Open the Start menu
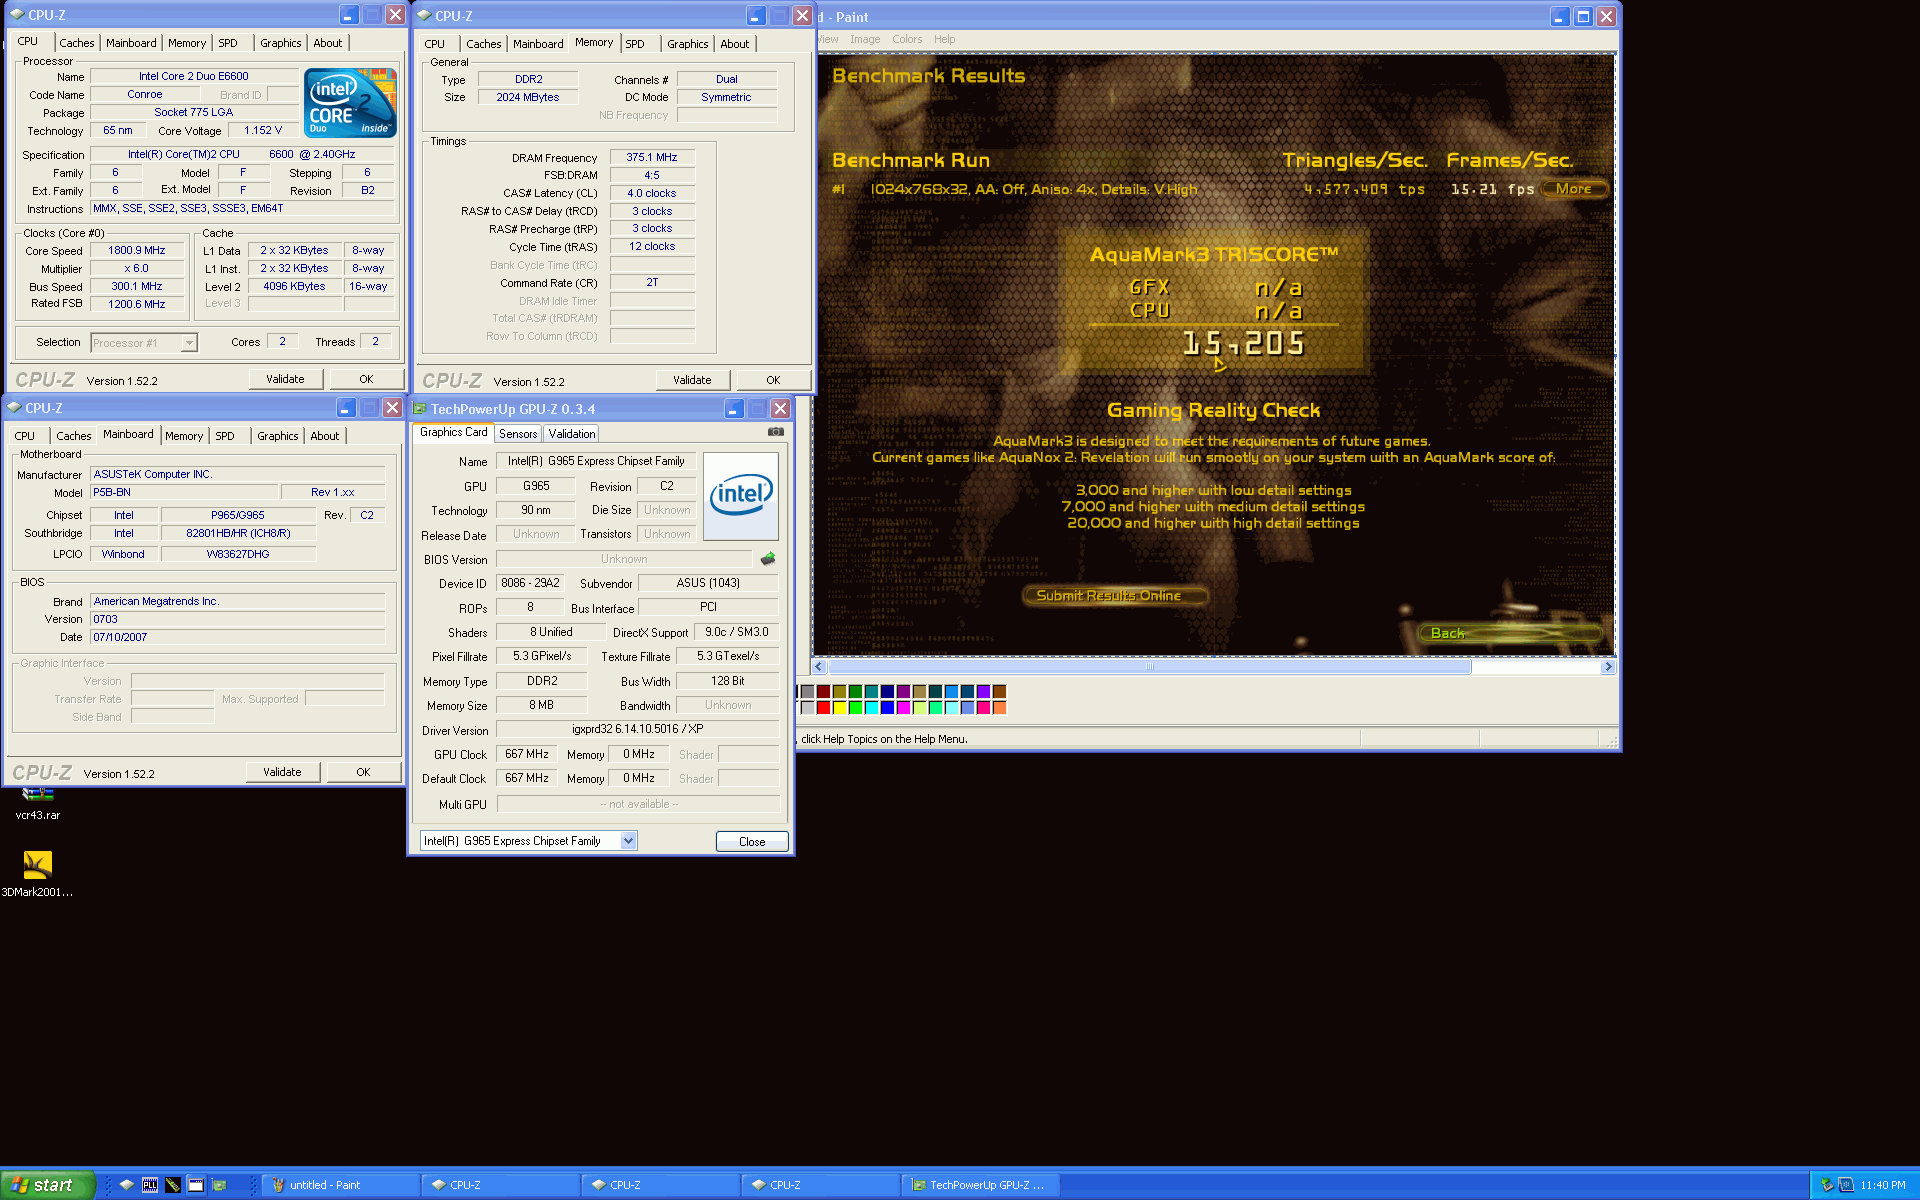This screenshot has height=1200, width=1920. pos(48,1185)
